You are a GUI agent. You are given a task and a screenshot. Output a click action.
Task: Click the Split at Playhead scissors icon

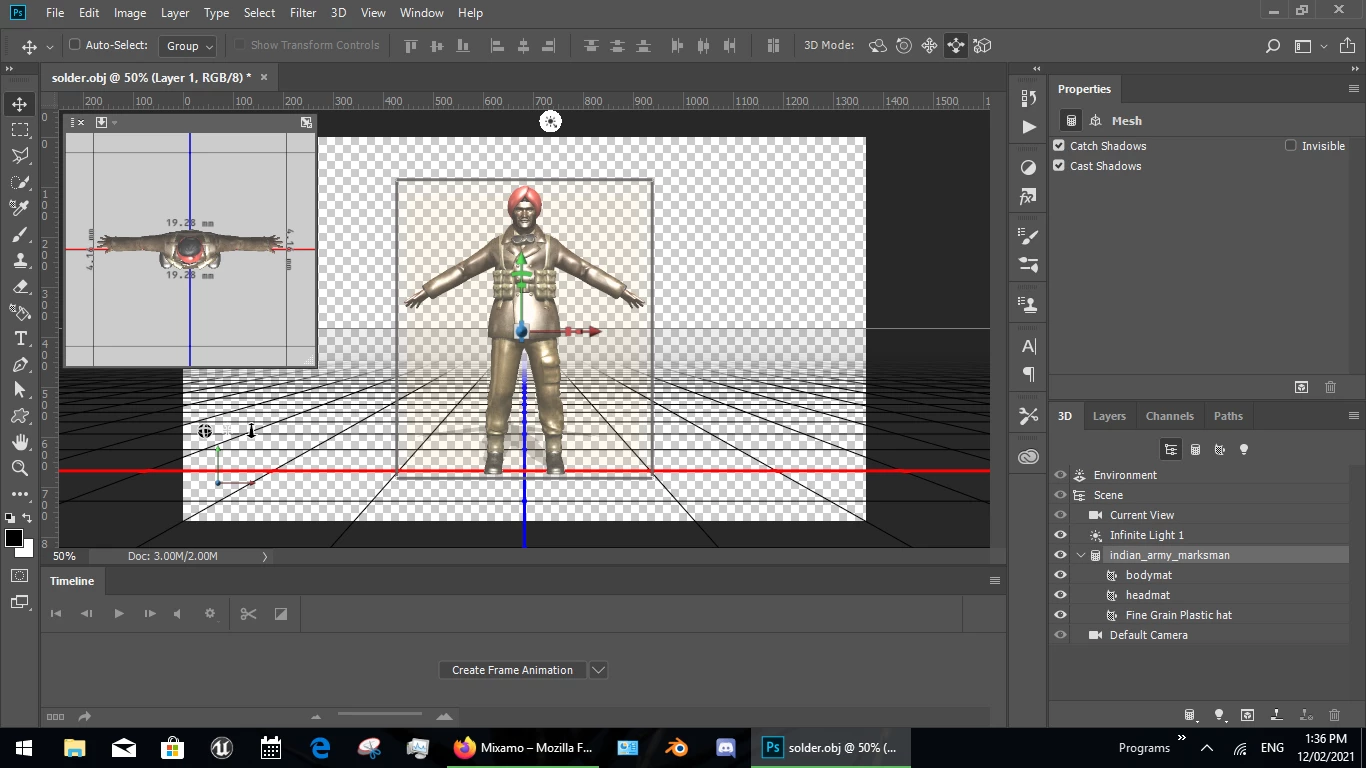pos(249,614)
